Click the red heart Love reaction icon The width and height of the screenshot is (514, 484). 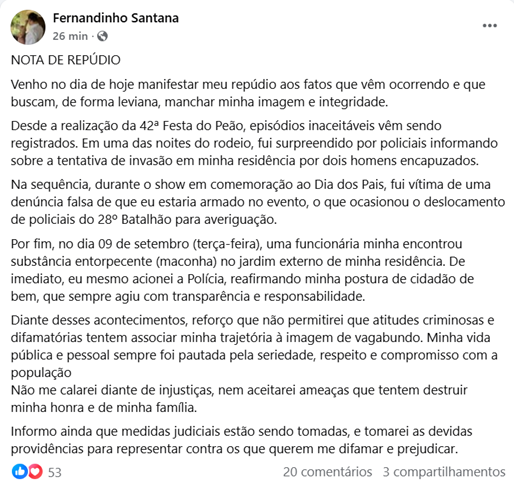coord(35,472)
